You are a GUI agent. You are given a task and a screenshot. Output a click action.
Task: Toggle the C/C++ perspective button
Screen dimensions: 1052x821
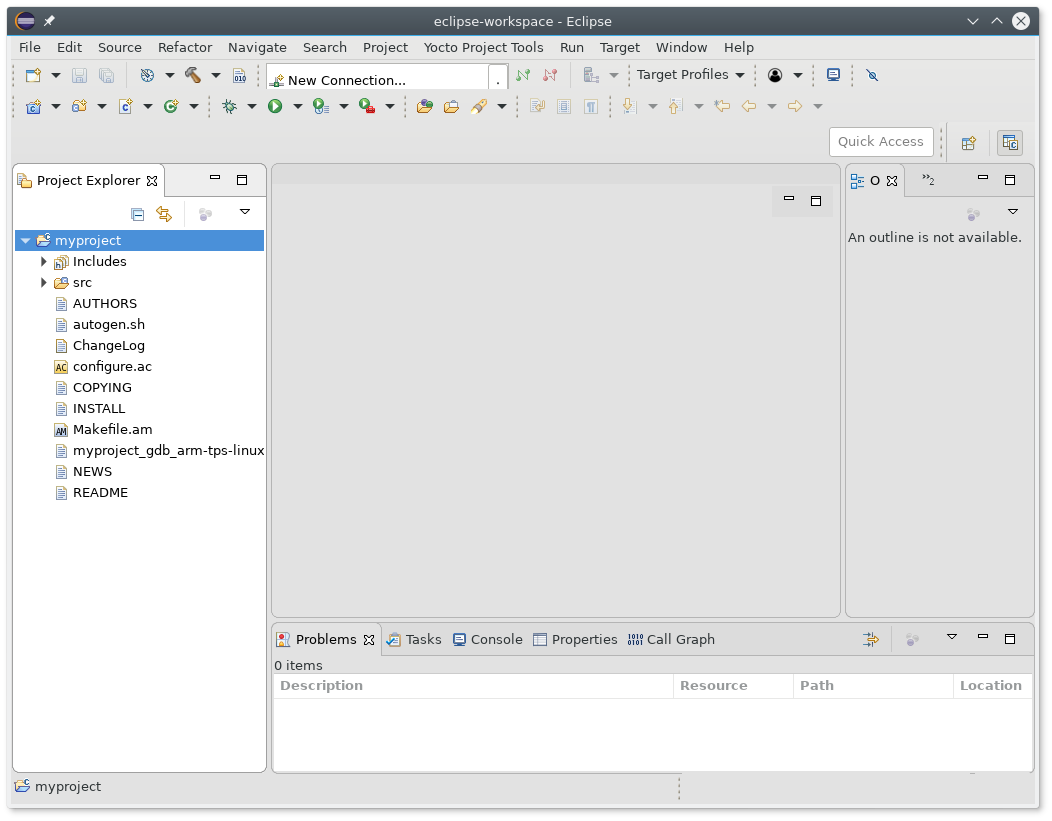coord(1010,143)
